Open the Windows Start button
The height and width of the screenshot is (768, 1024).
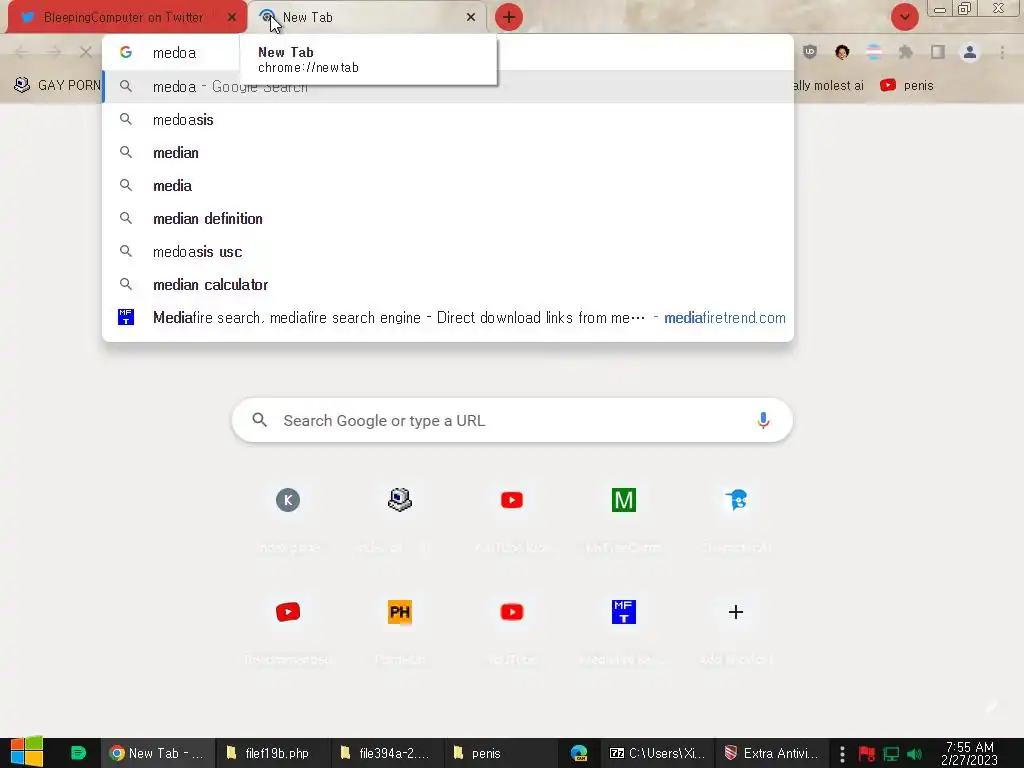pos(26,752)
